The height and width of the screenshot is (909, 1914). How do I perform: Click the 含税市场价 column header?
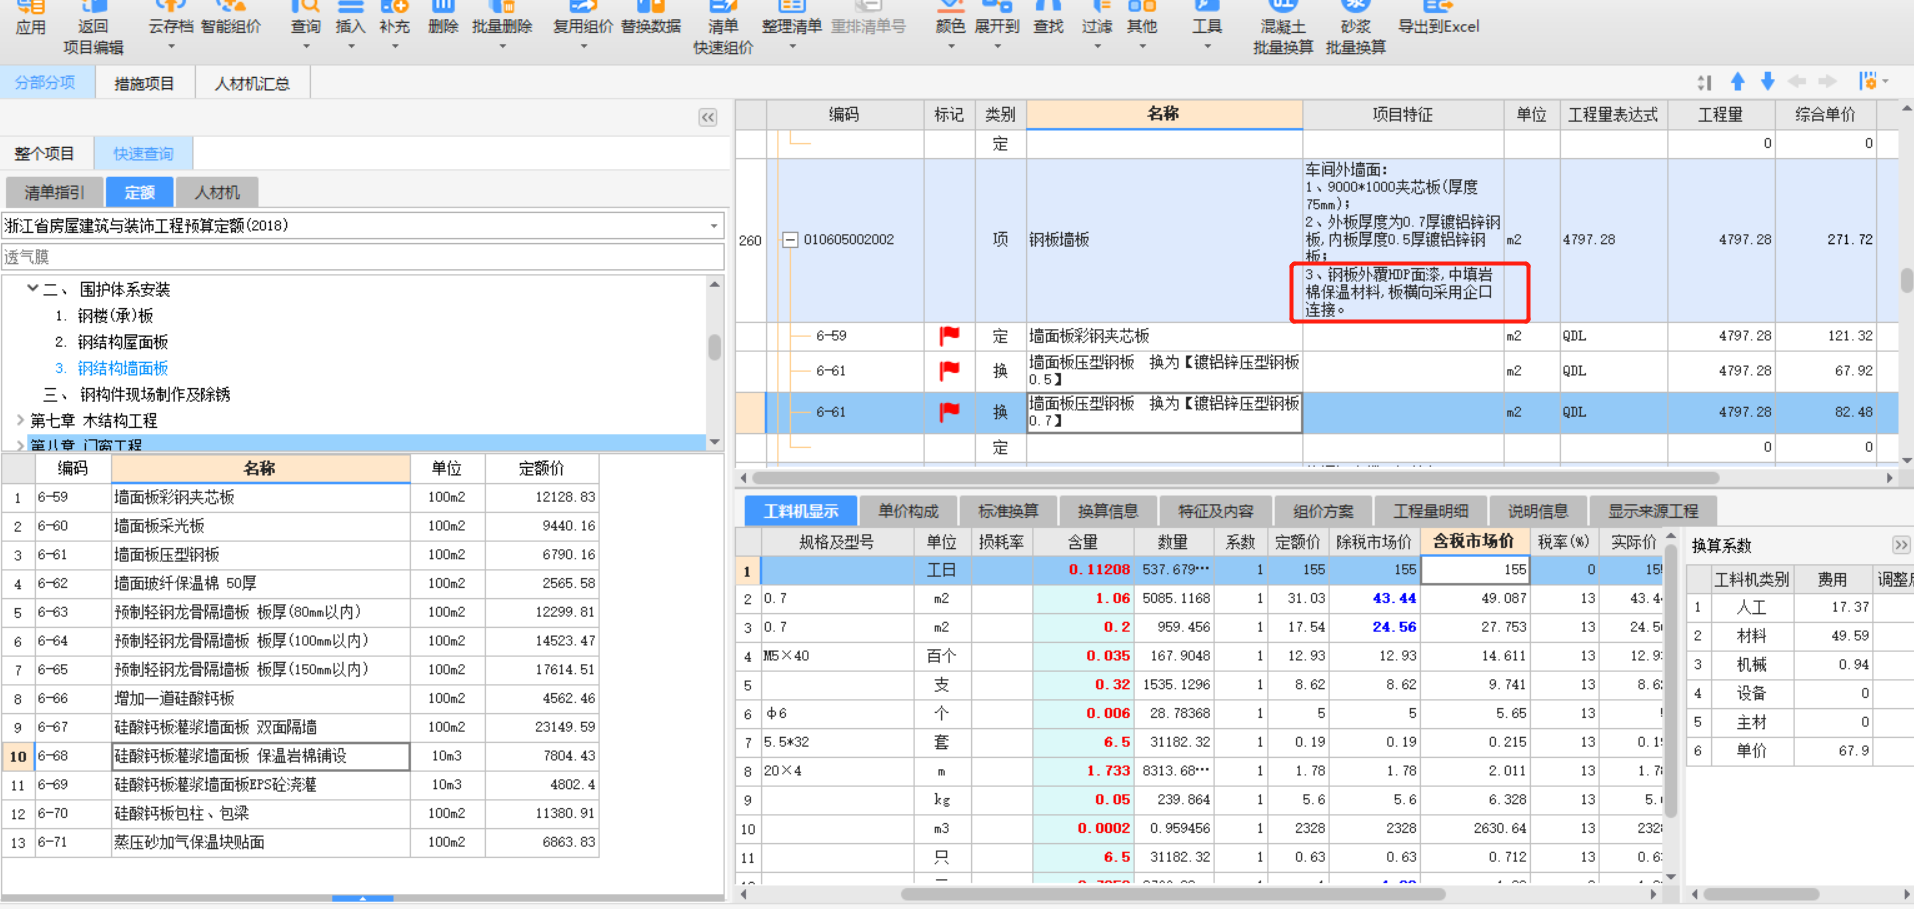click(1474, 541)
